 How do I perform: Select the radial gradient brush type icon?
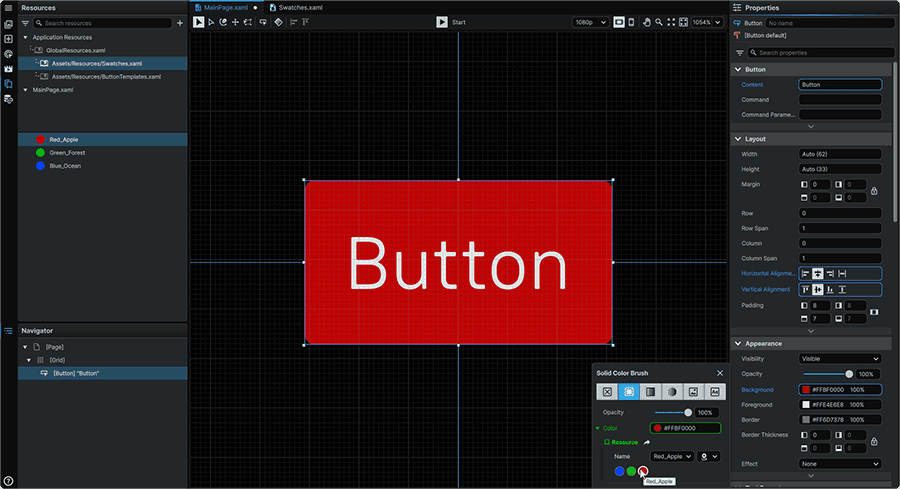[672, 392]
